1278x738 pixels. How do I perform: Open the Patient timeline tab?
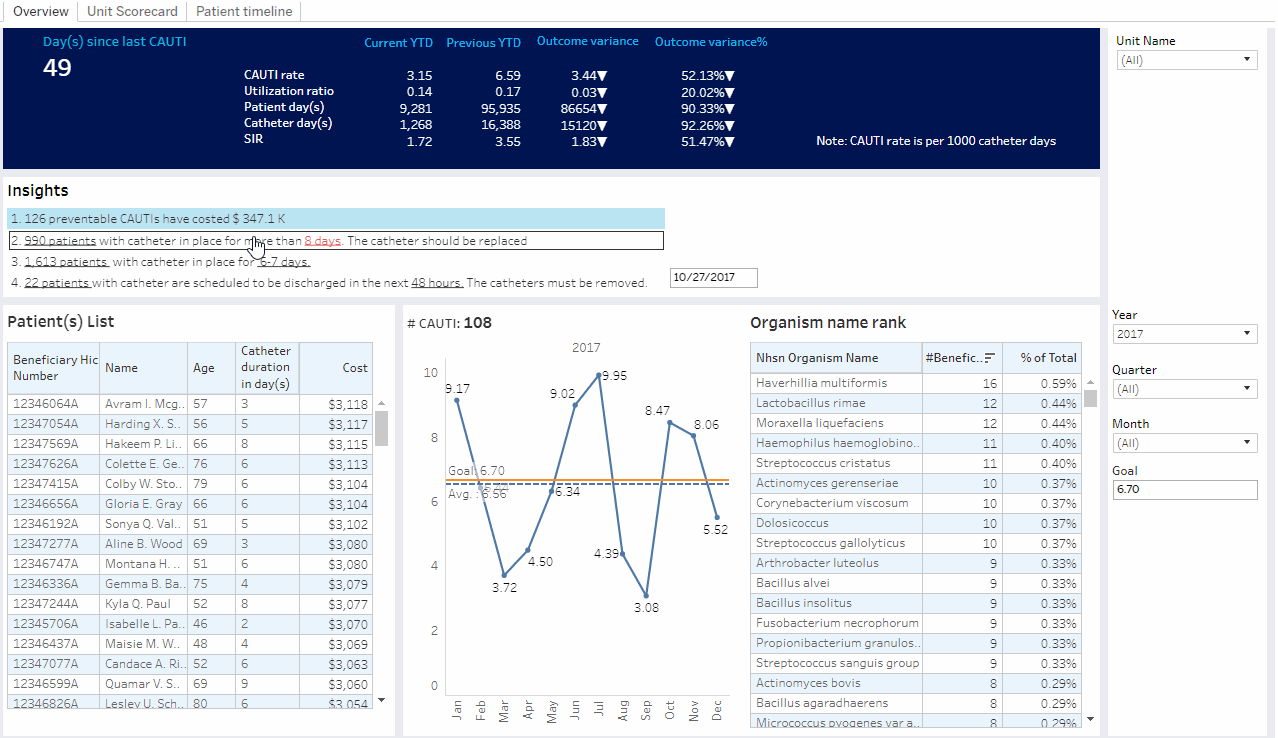[x=244, y=11]
